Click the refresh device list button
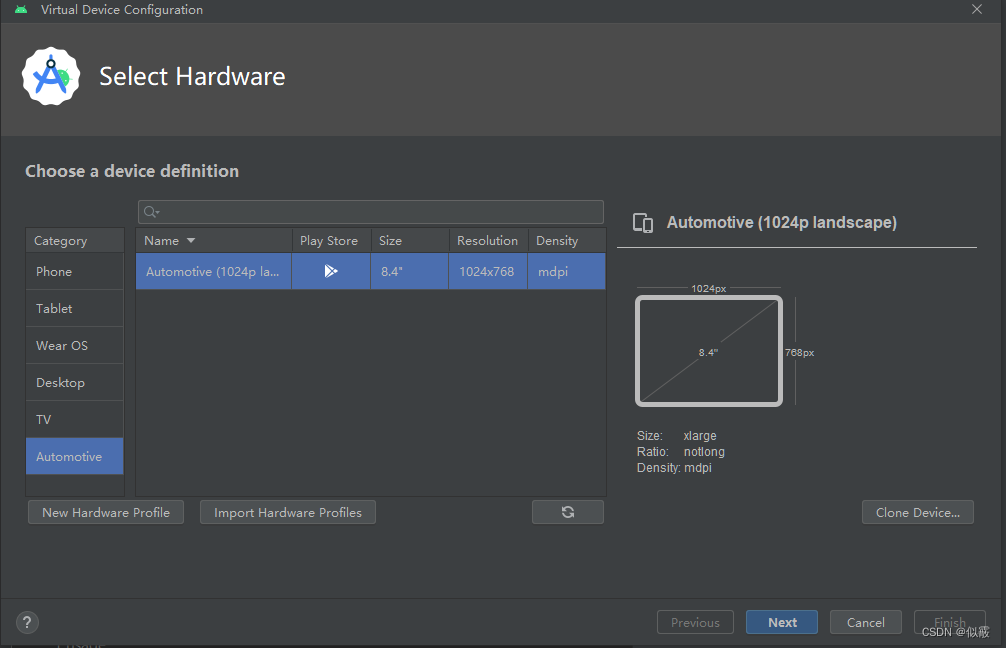Image resolution: width=1006 pixels, height=648 pixels. 568,512
